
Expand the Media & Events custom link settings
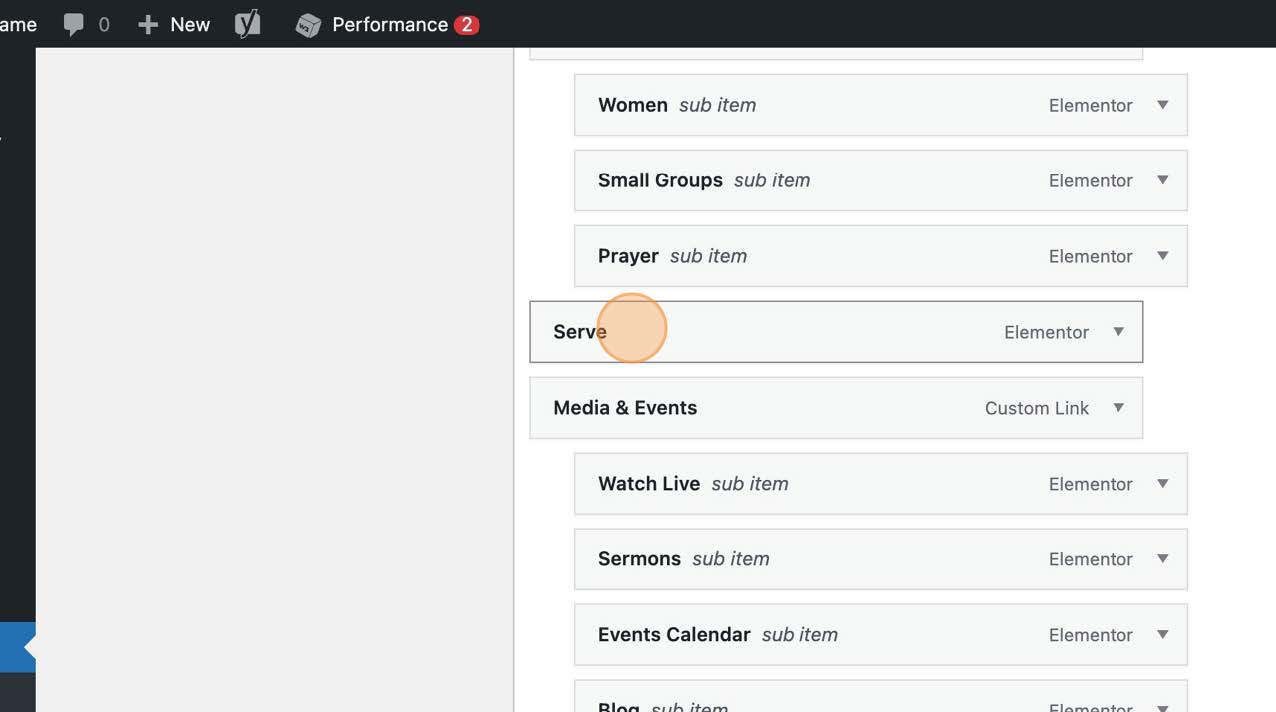tap(1118, 407)
